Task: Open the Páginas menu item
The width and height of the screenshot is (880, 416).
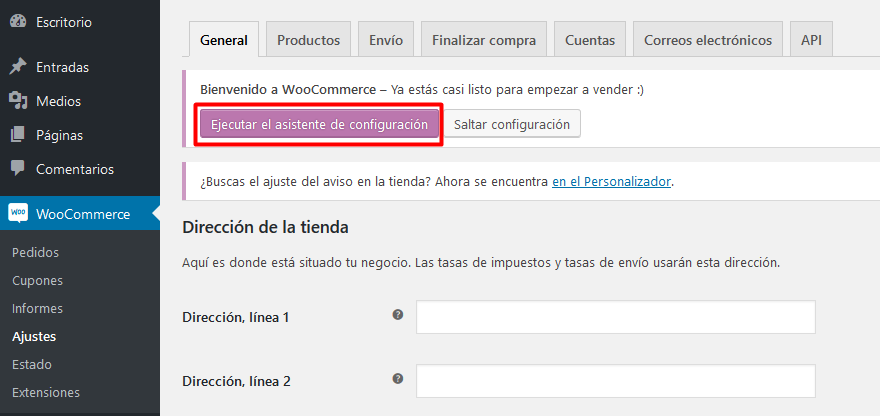Action: tap(80, 135)
